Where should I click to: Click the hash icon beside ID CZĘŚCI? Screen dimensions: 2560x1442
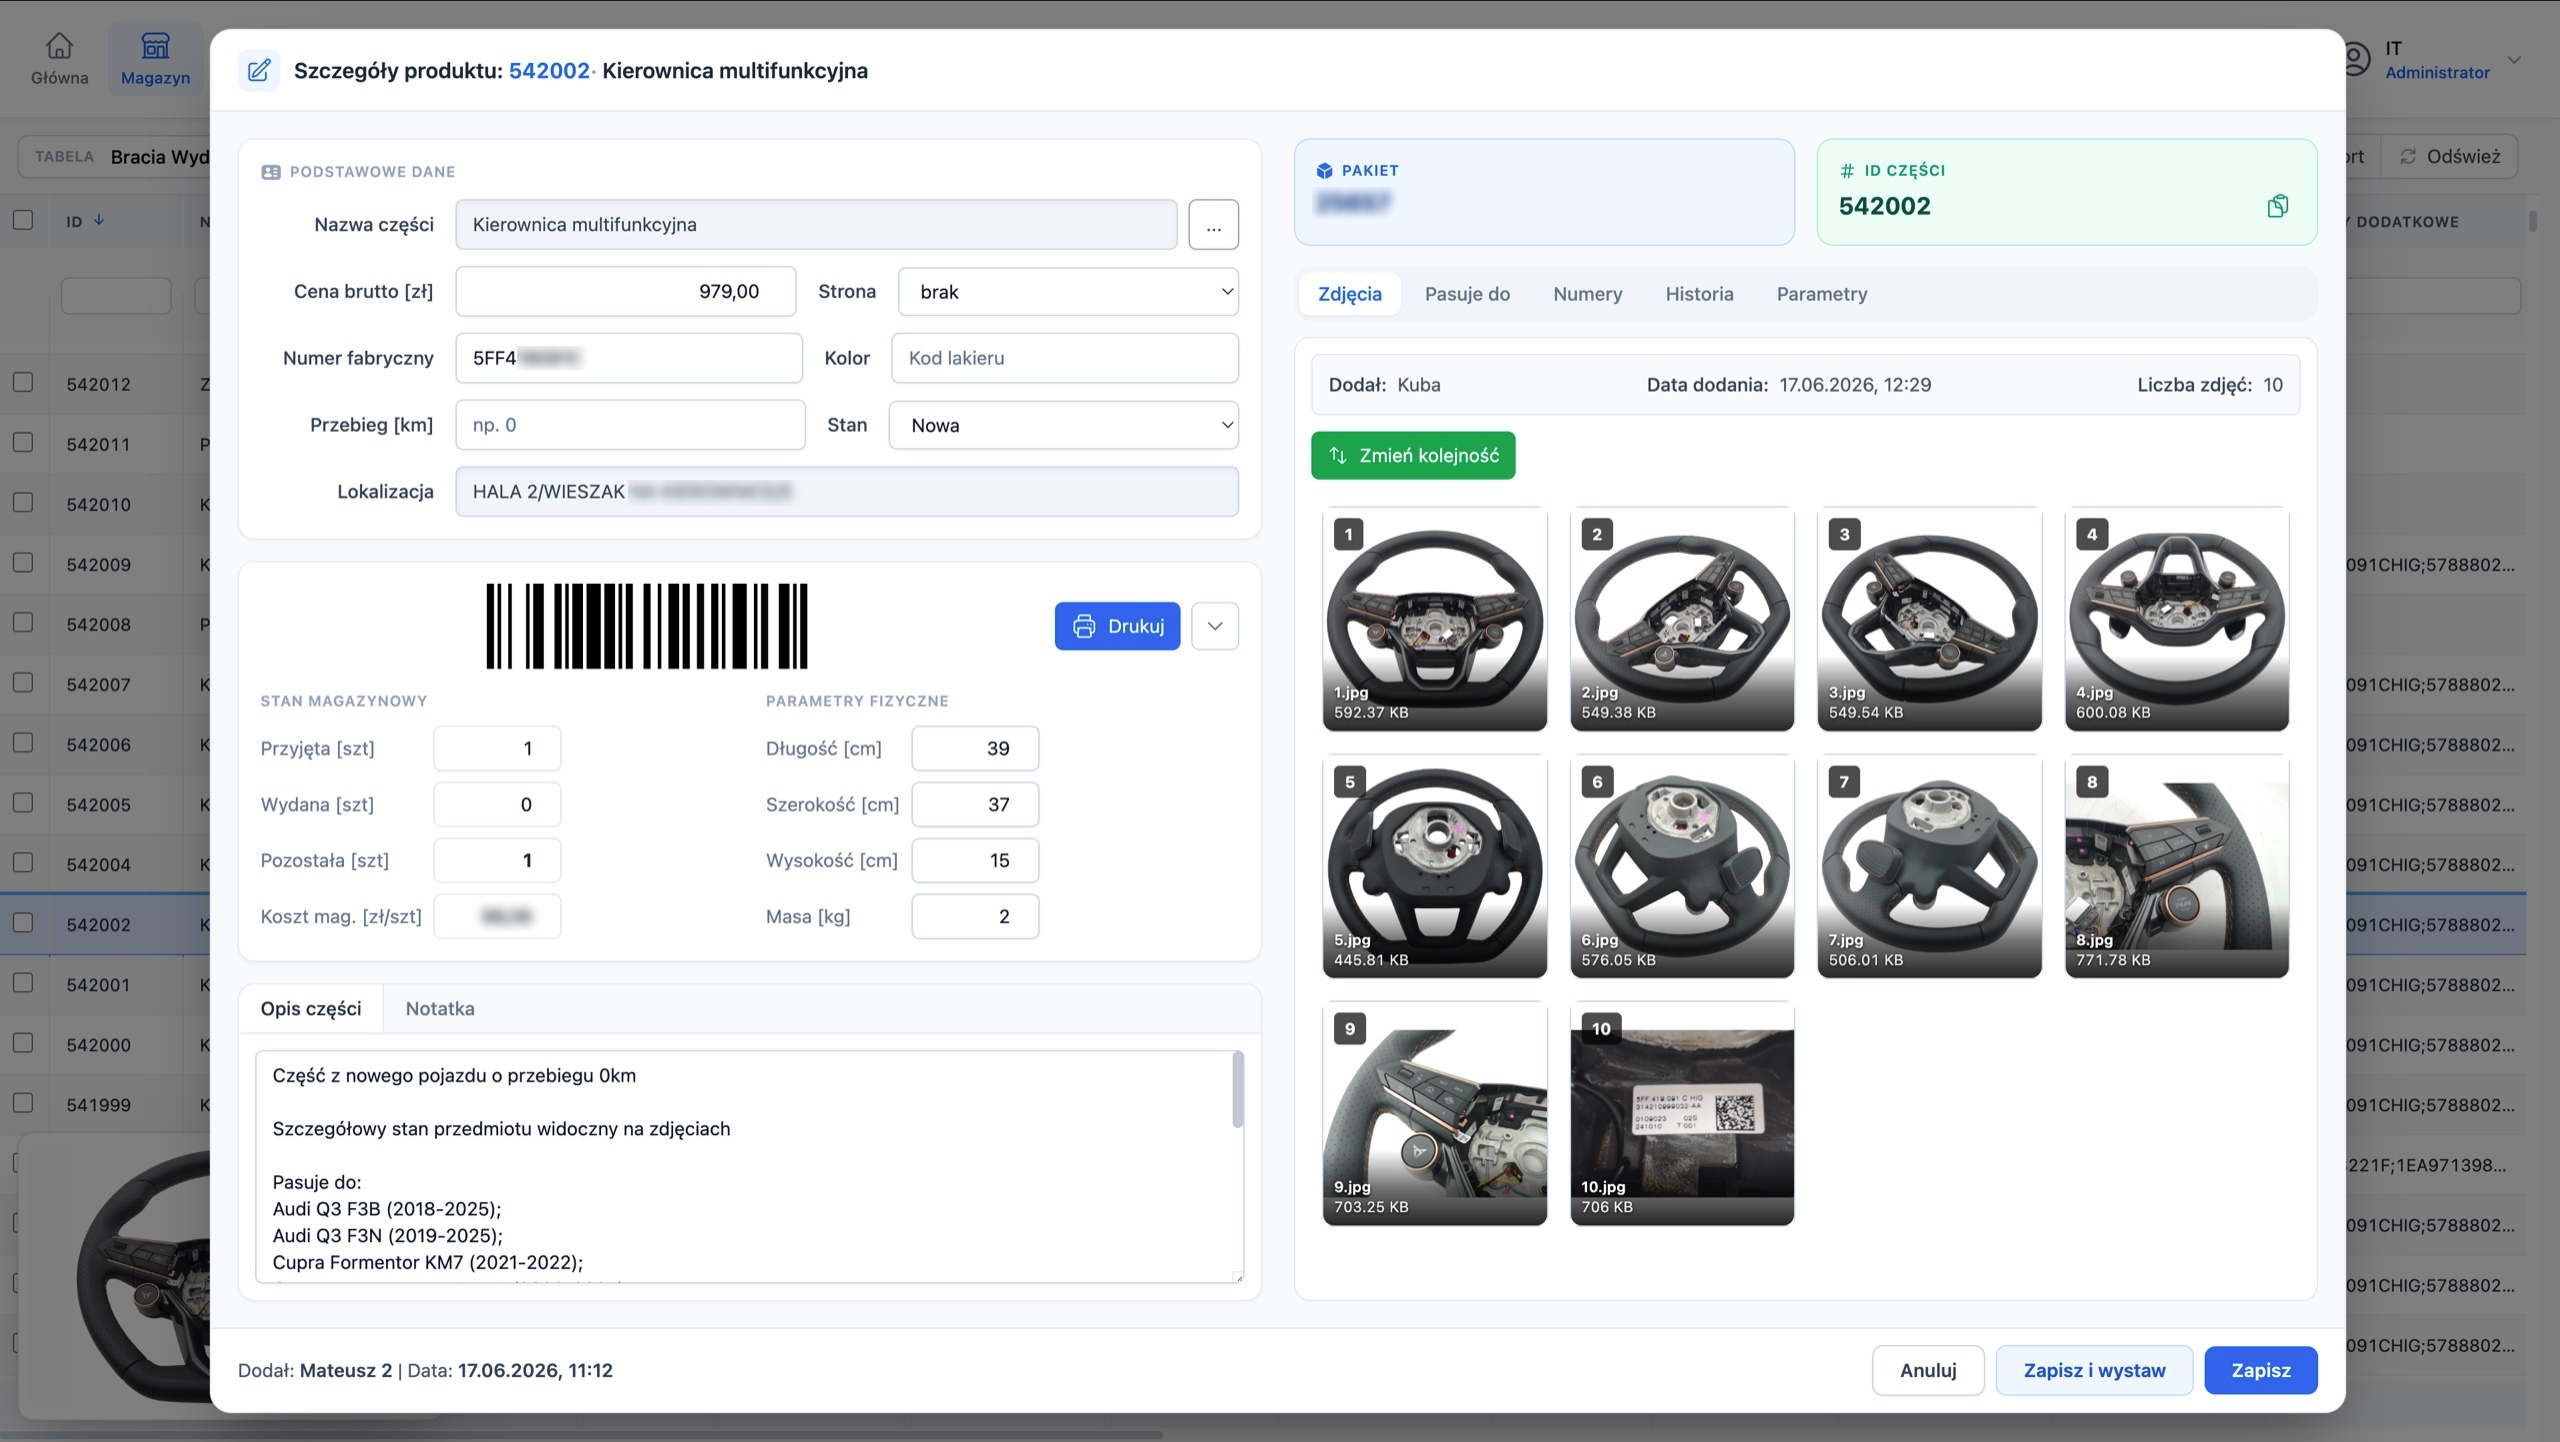coord(1847,171)
